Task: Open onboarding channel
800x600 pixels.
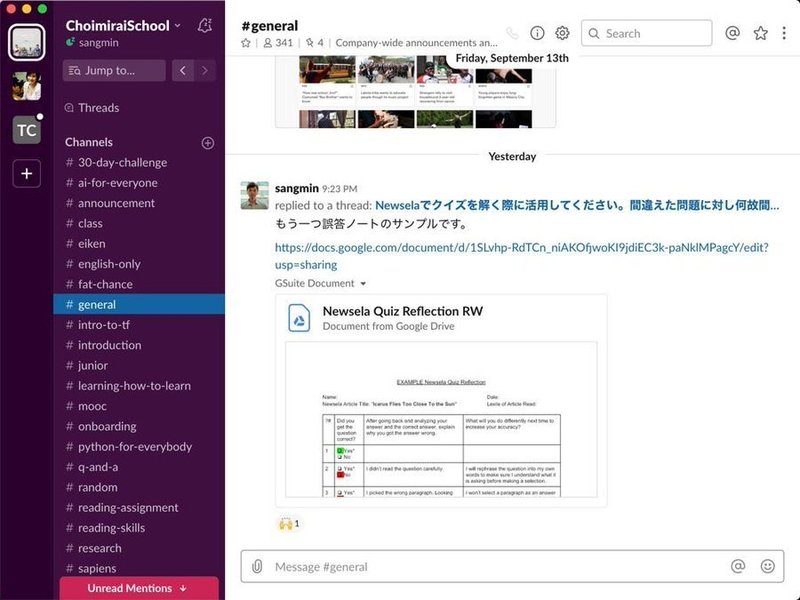Action: point(139,427)
